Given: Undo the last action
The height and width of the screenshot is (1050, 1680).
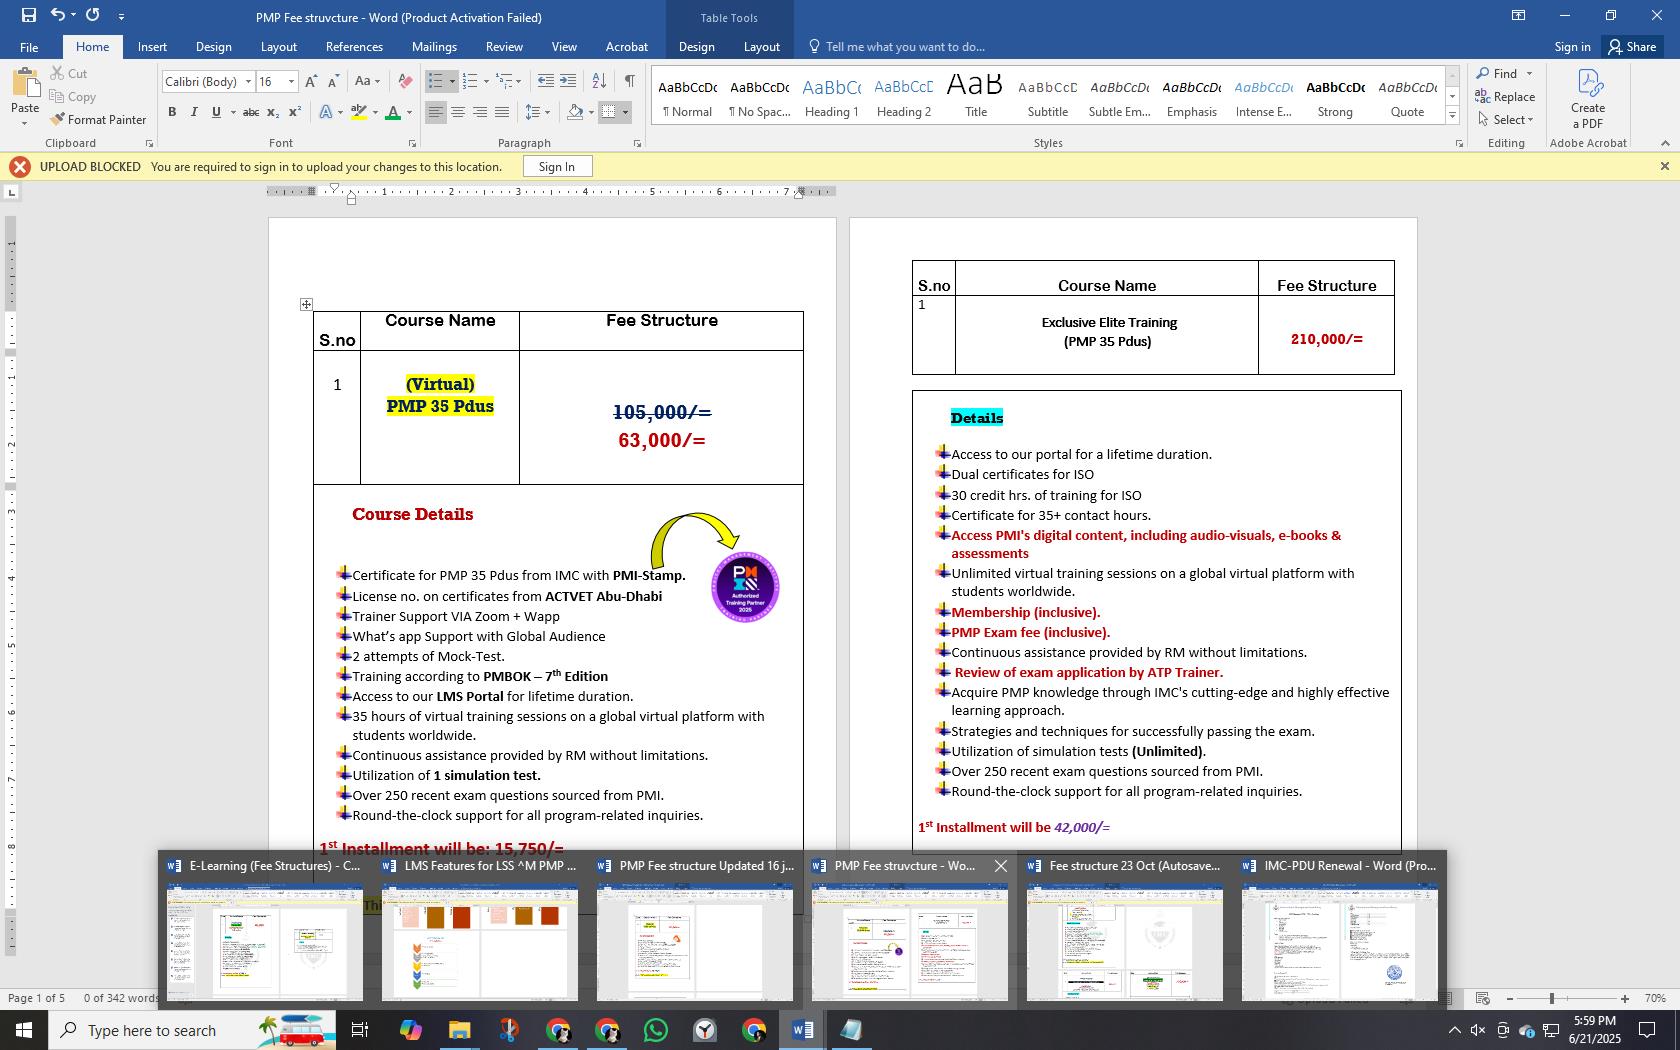Looking at the screenshot, I should point(58,15).
